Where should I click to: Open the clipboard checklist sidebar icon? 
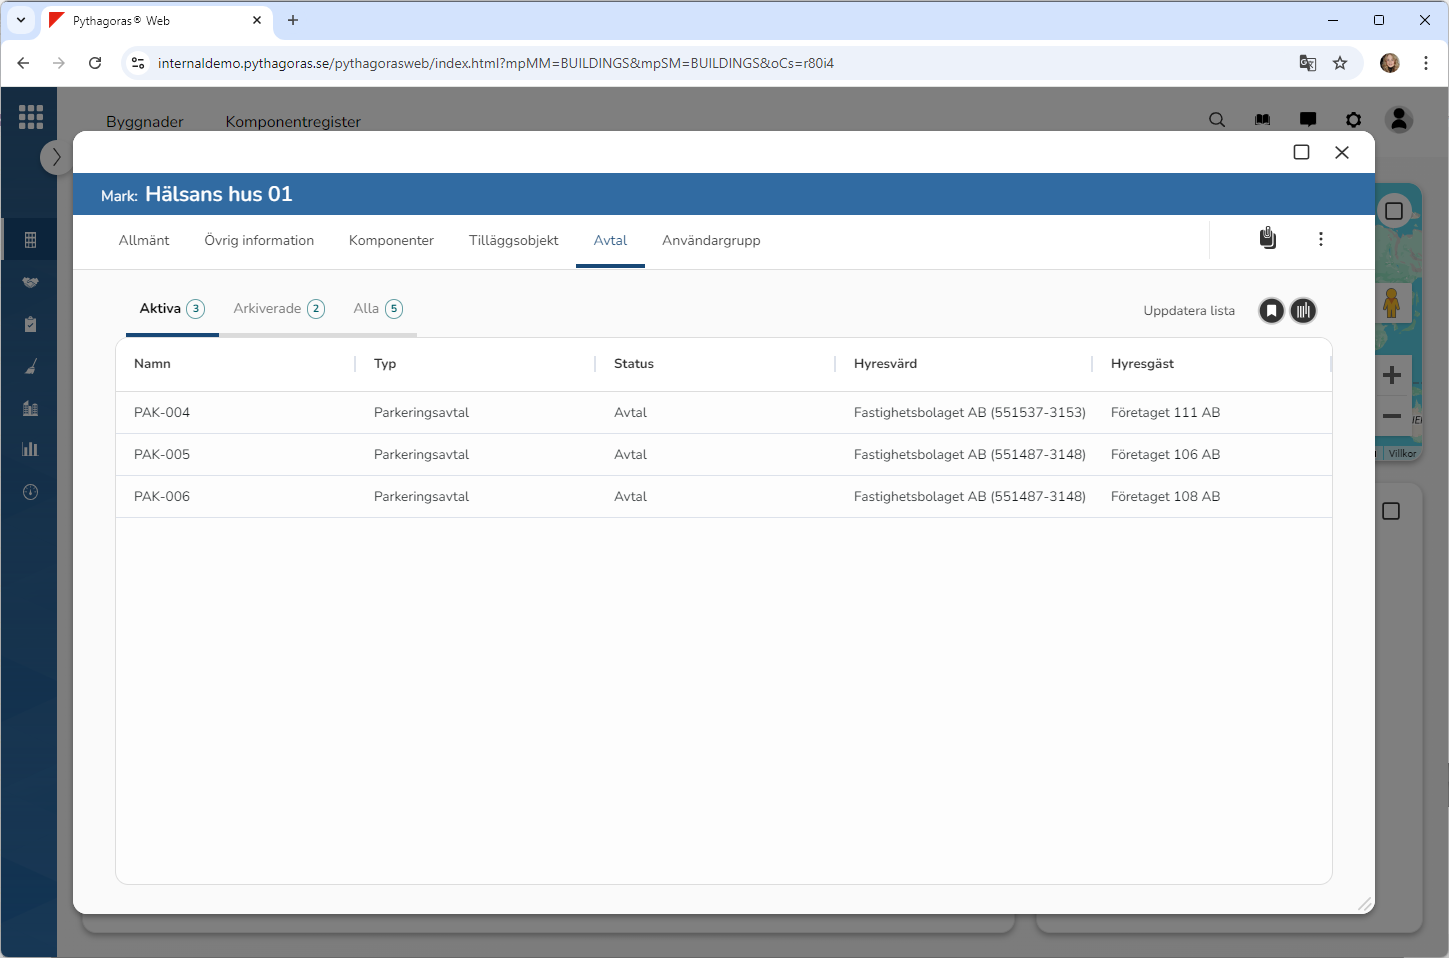point(31,324)
